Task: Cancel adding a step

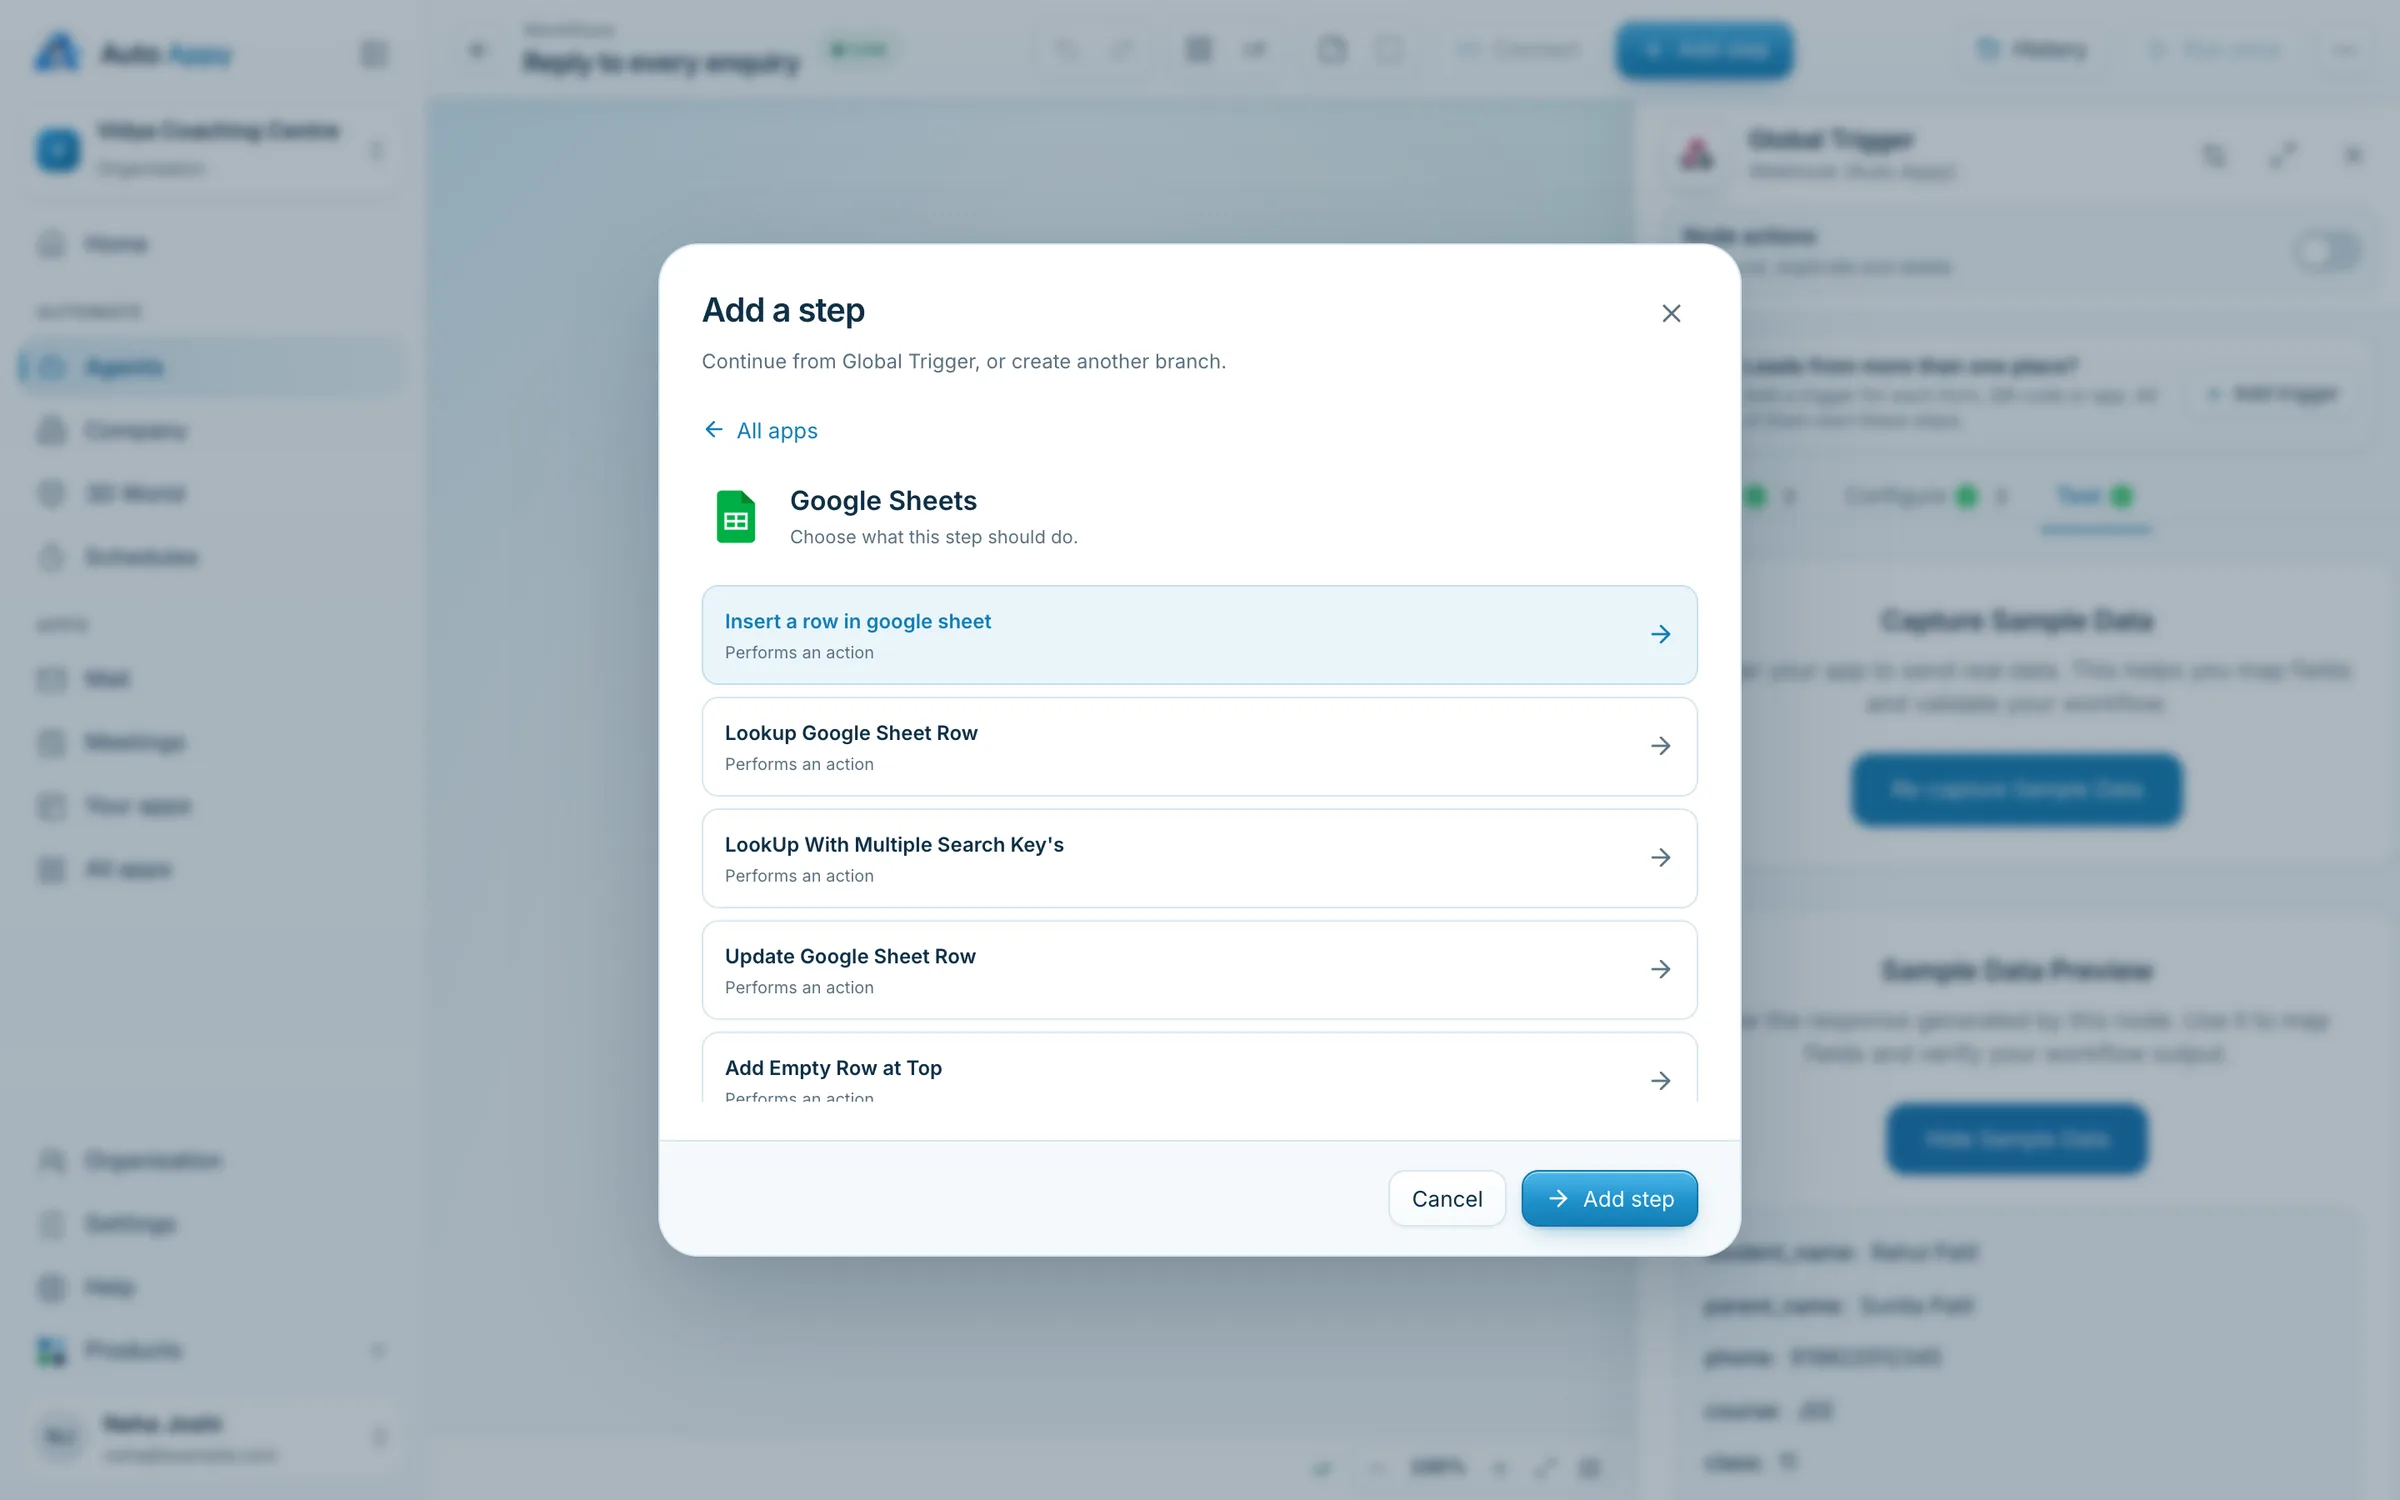Action: pyautogui.click(x=1446, y=1198)
